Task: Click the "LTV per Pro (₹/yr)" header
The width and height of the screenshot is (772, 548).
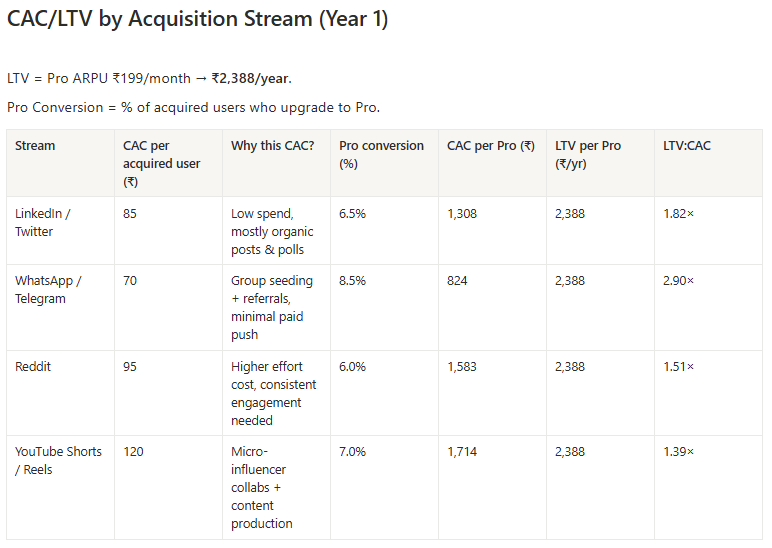Action: click(x=588, y=154)
